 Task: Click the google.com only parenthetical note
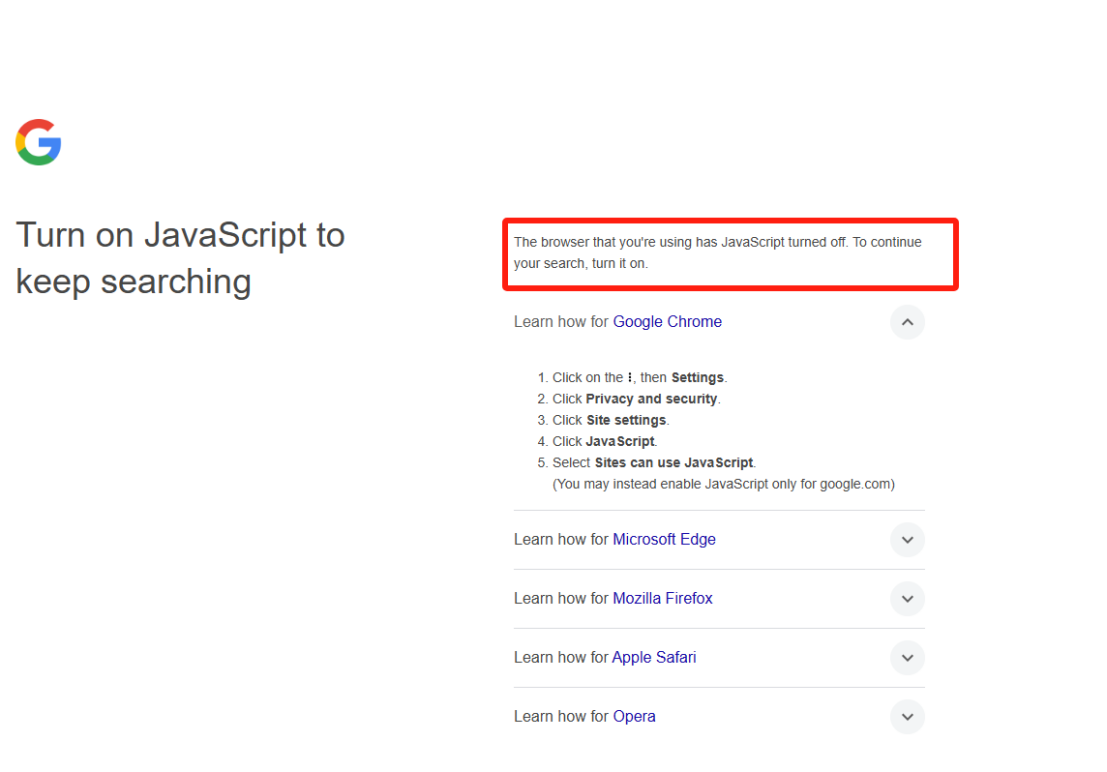click(x=723, y=484)
